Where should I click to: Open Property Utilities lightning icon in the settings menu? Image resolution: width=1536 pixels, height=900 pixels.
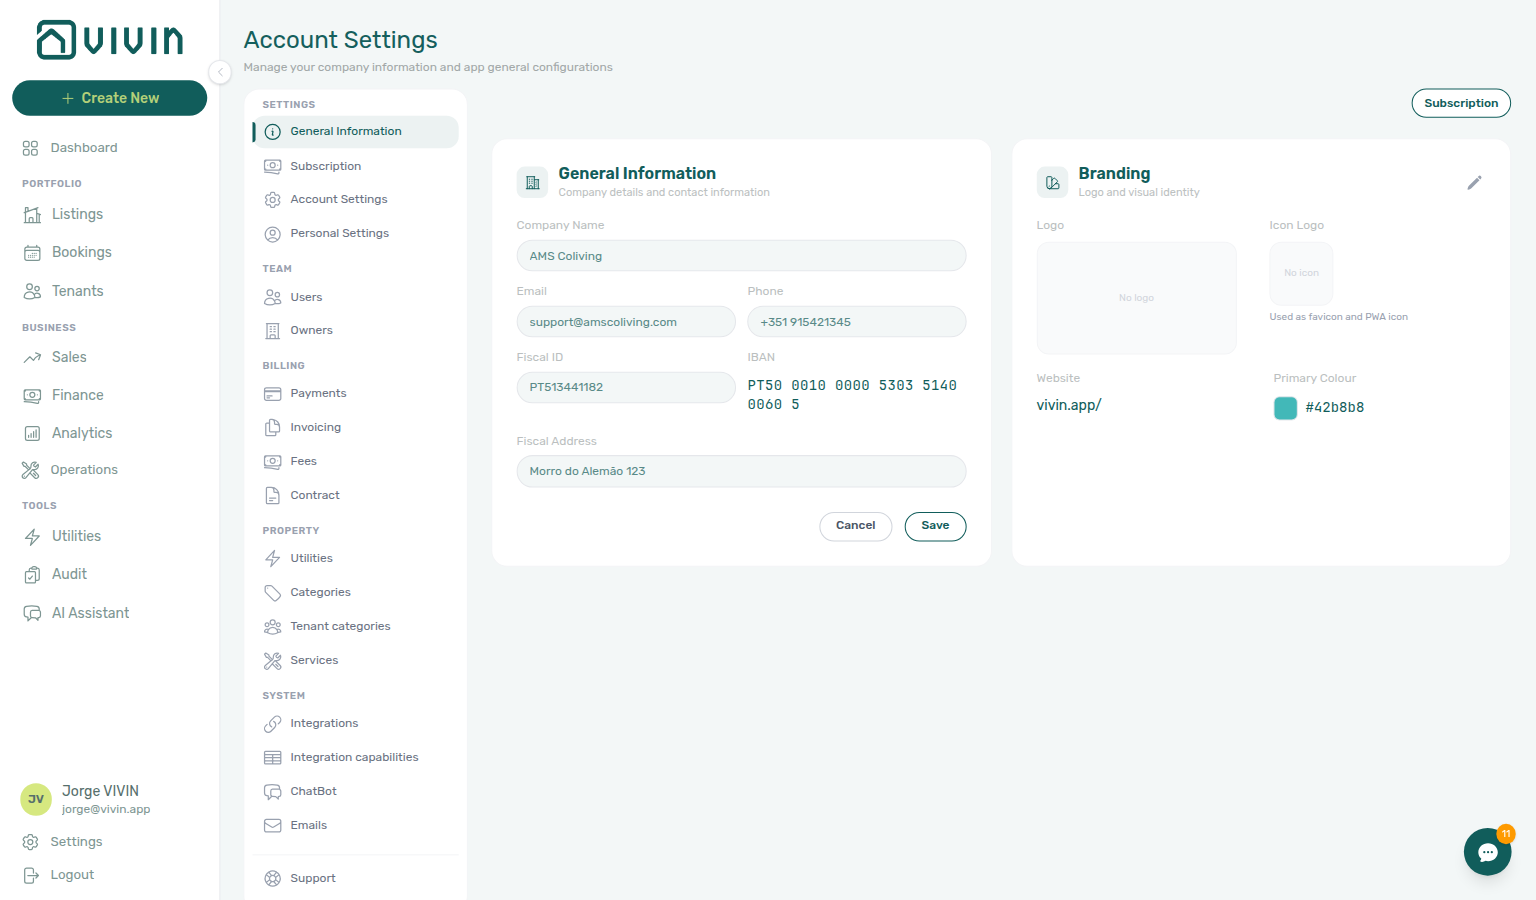272,559
